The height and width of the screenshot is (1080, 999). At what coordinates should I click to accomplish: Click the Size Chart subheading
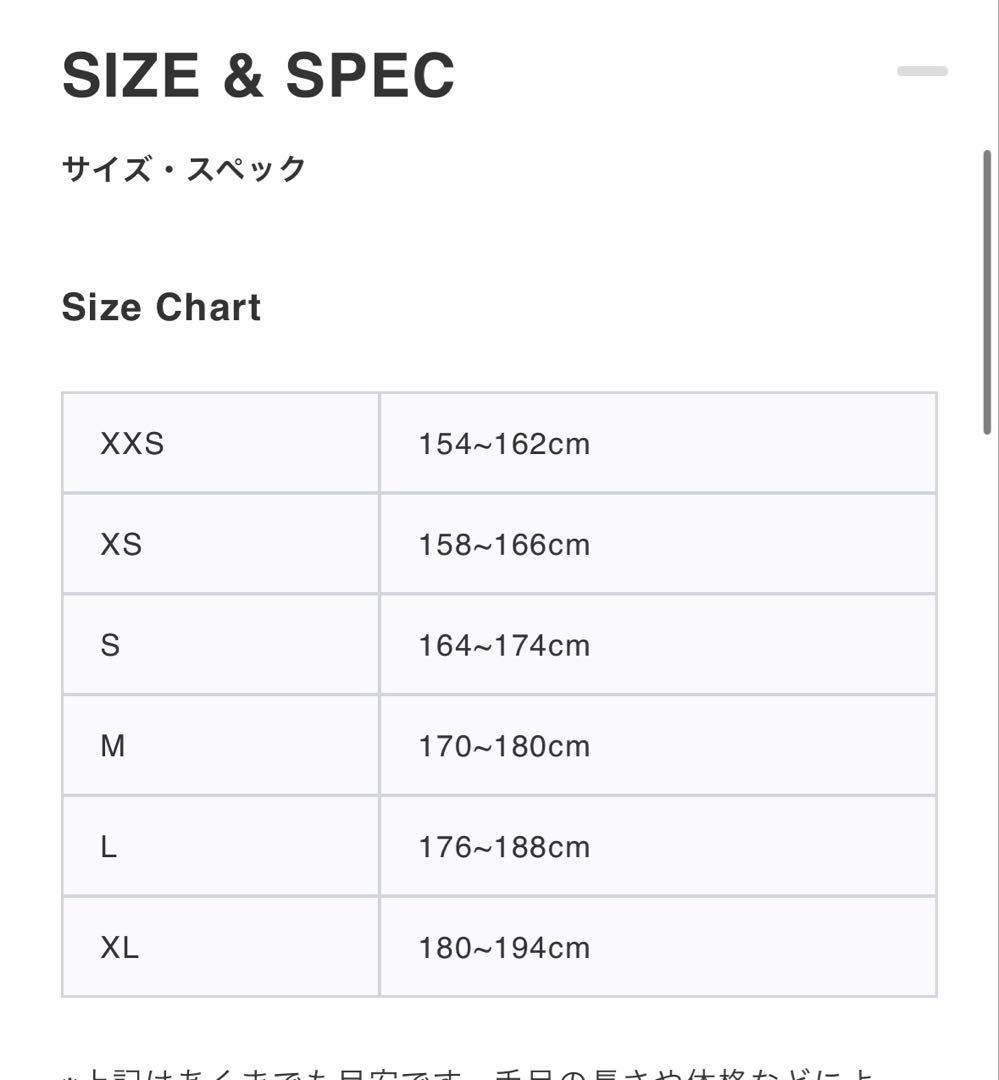point(161,307)
